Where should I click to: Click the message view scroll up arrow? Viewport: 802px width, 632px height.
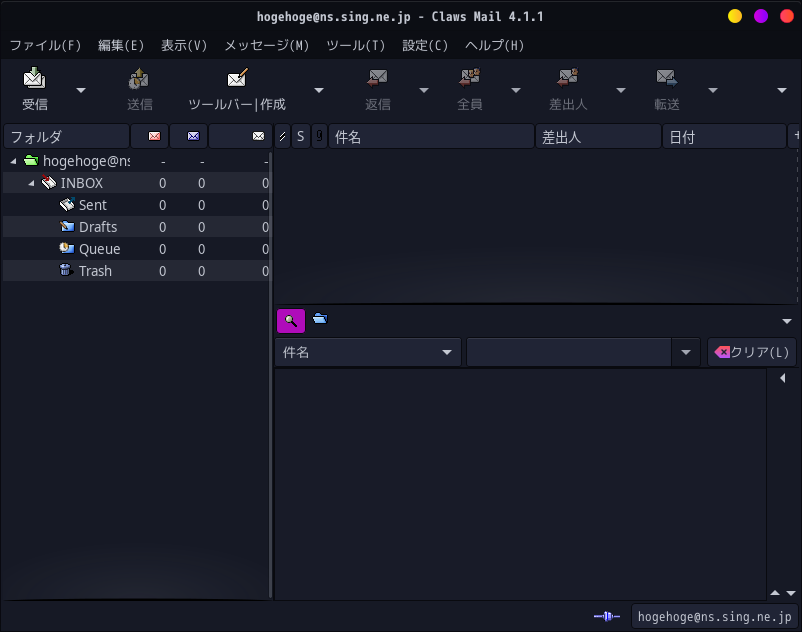click(775, 593)
